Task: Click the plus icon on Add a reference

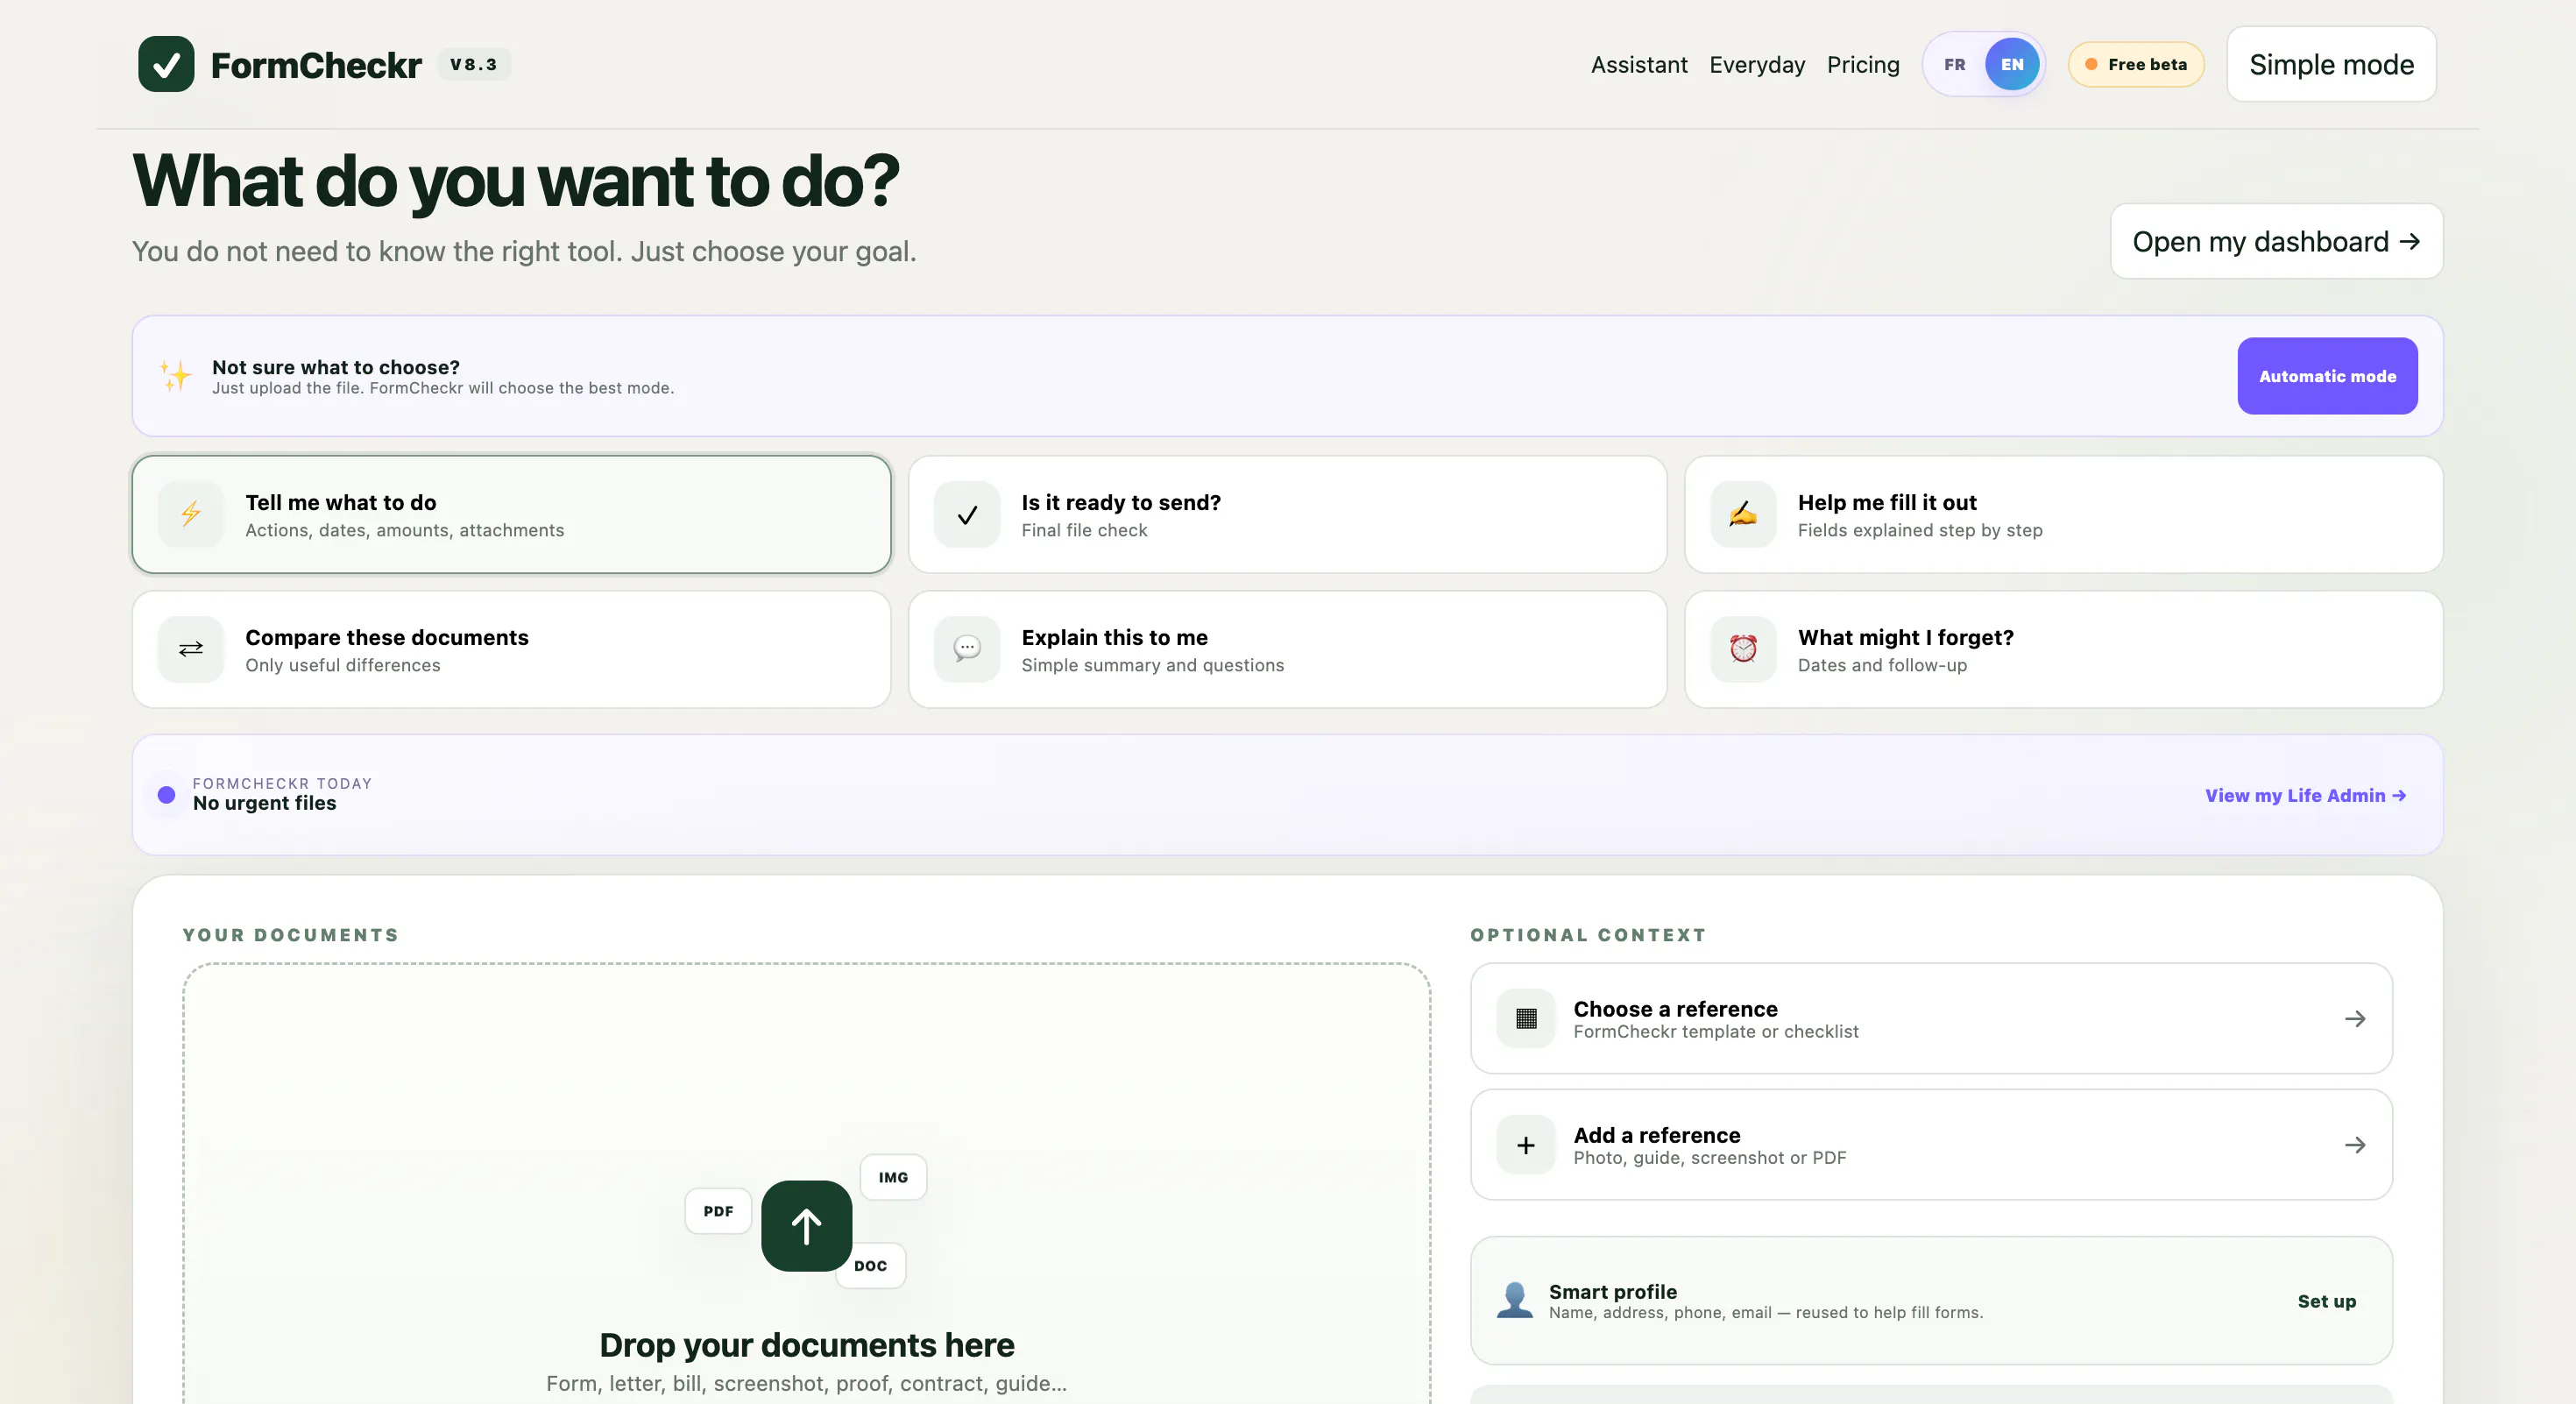Action: coord(1526,1144)
